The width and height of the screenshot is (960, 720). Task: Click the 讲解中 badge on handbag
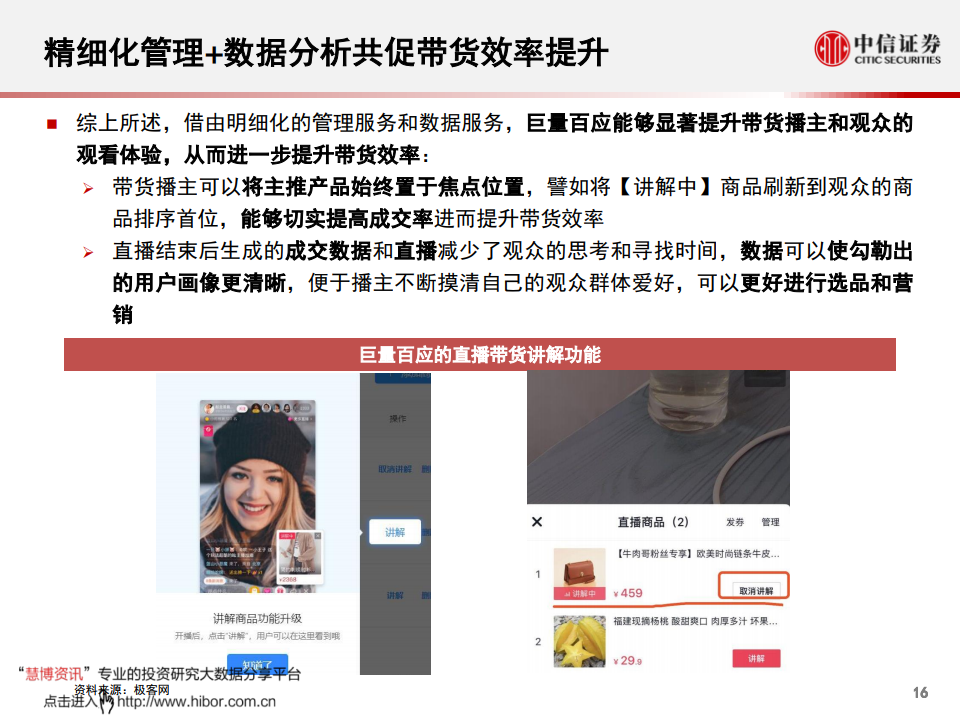coord(579,593)
